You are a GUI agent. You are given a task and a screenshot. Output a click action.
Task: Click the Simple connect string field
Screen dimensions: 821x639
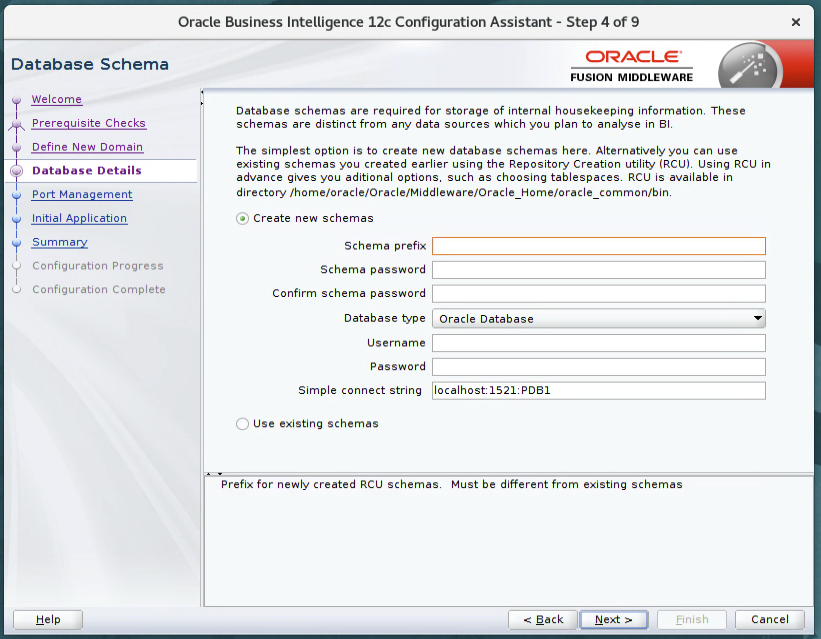click(598, 391)
